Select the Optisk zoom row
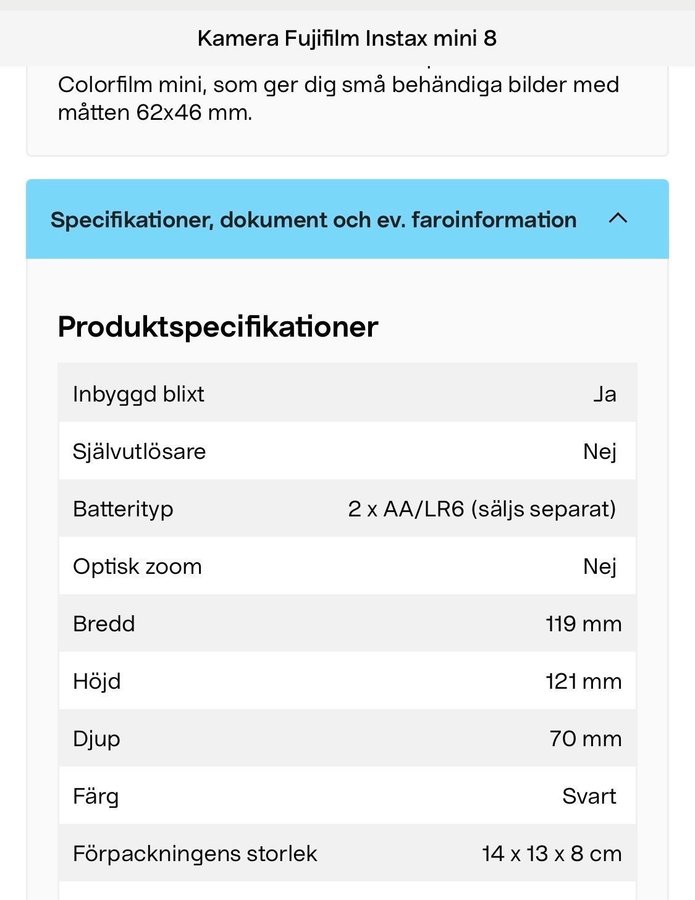The height and width of the screenshot is (900, 695). coord(347,567)
